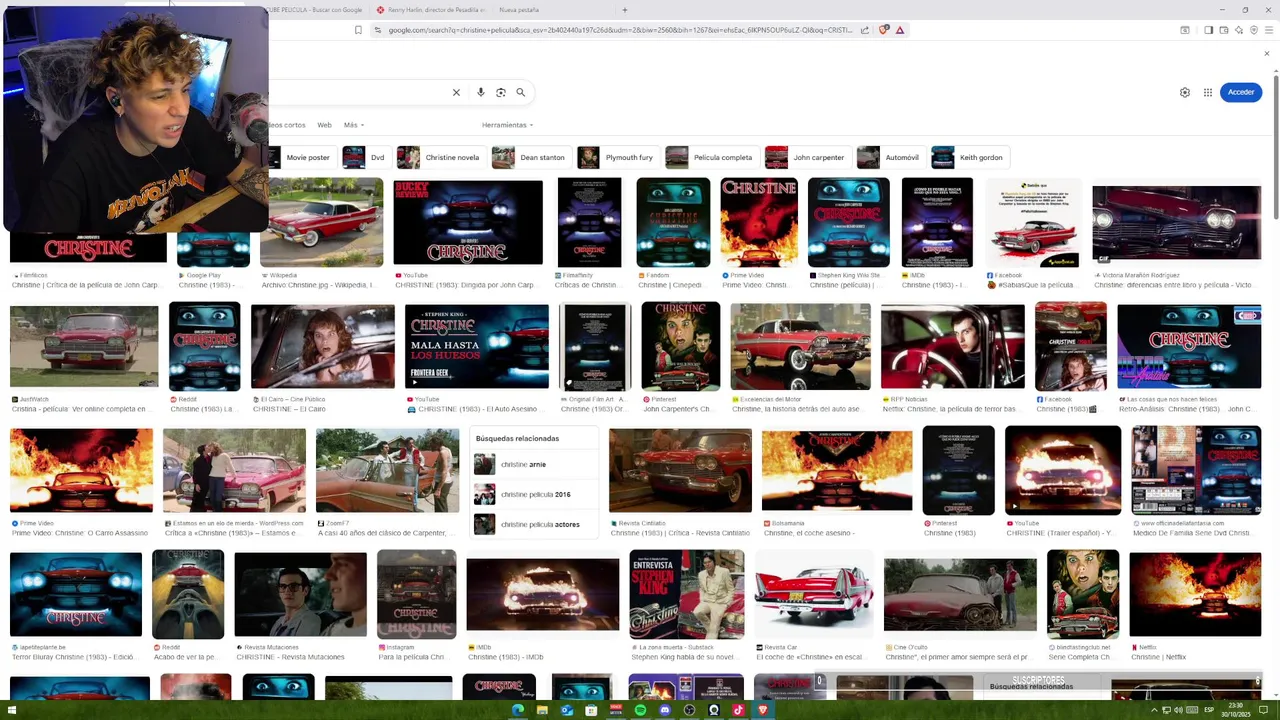Filter images by Dvd chip
Viewport: 1280px width, 720px height.
point(366,157)
